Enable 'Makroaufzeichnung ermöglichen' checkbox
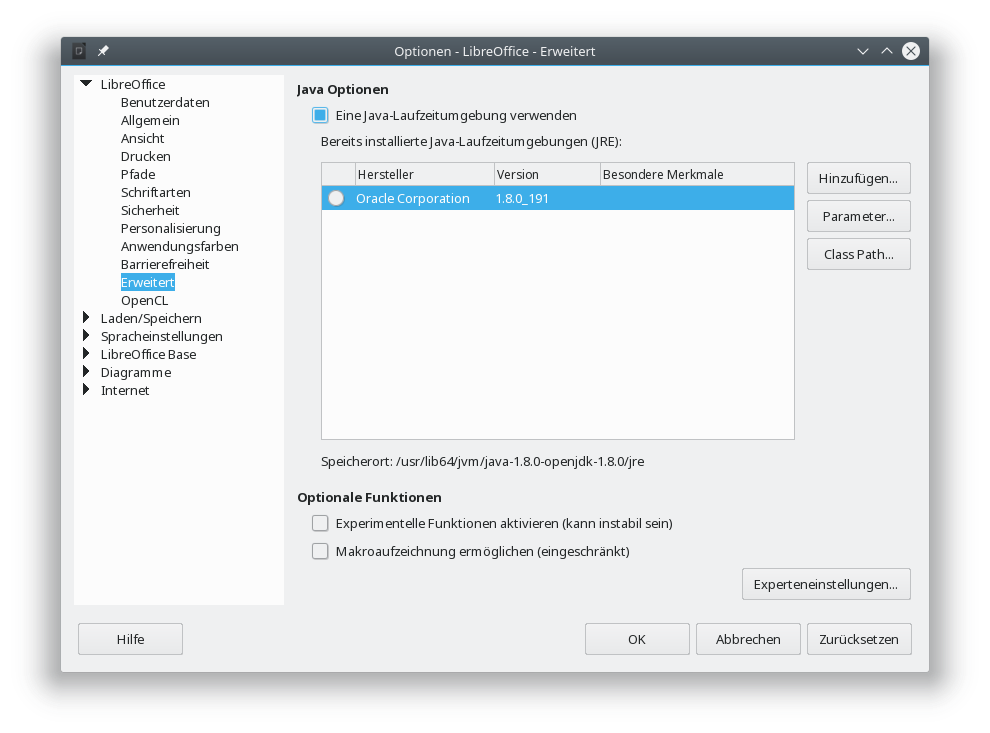990x733 pixels. tap(320, 551)
